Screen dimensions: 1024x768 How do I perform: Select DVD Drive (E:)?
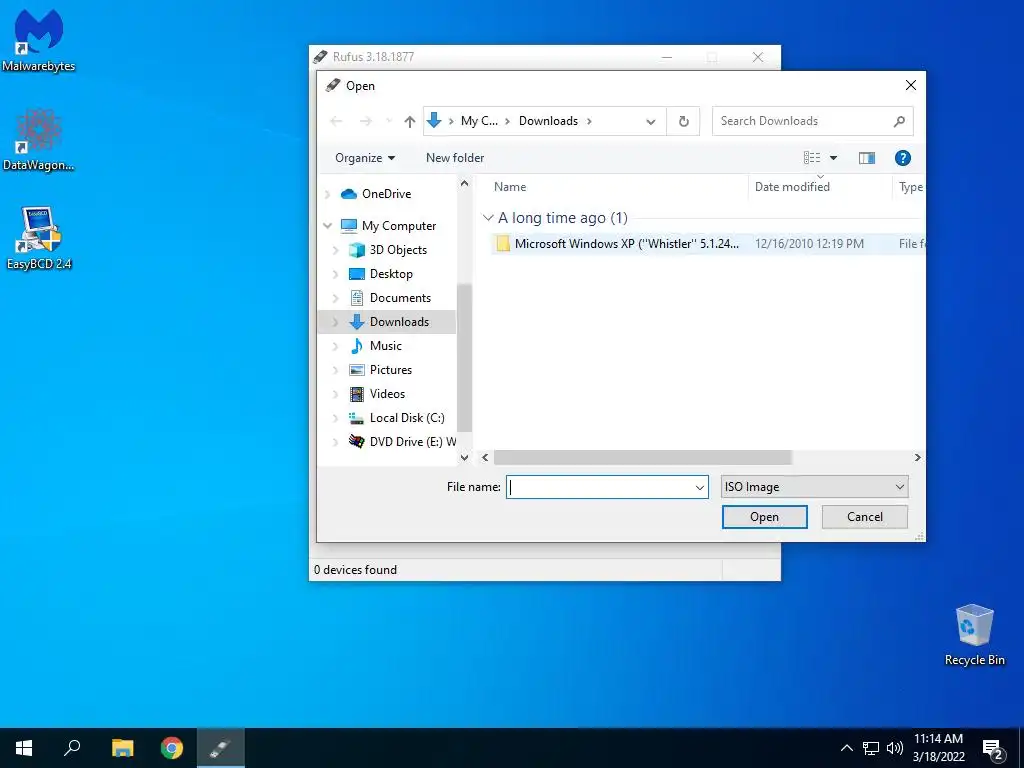click(x=402, y=441)
